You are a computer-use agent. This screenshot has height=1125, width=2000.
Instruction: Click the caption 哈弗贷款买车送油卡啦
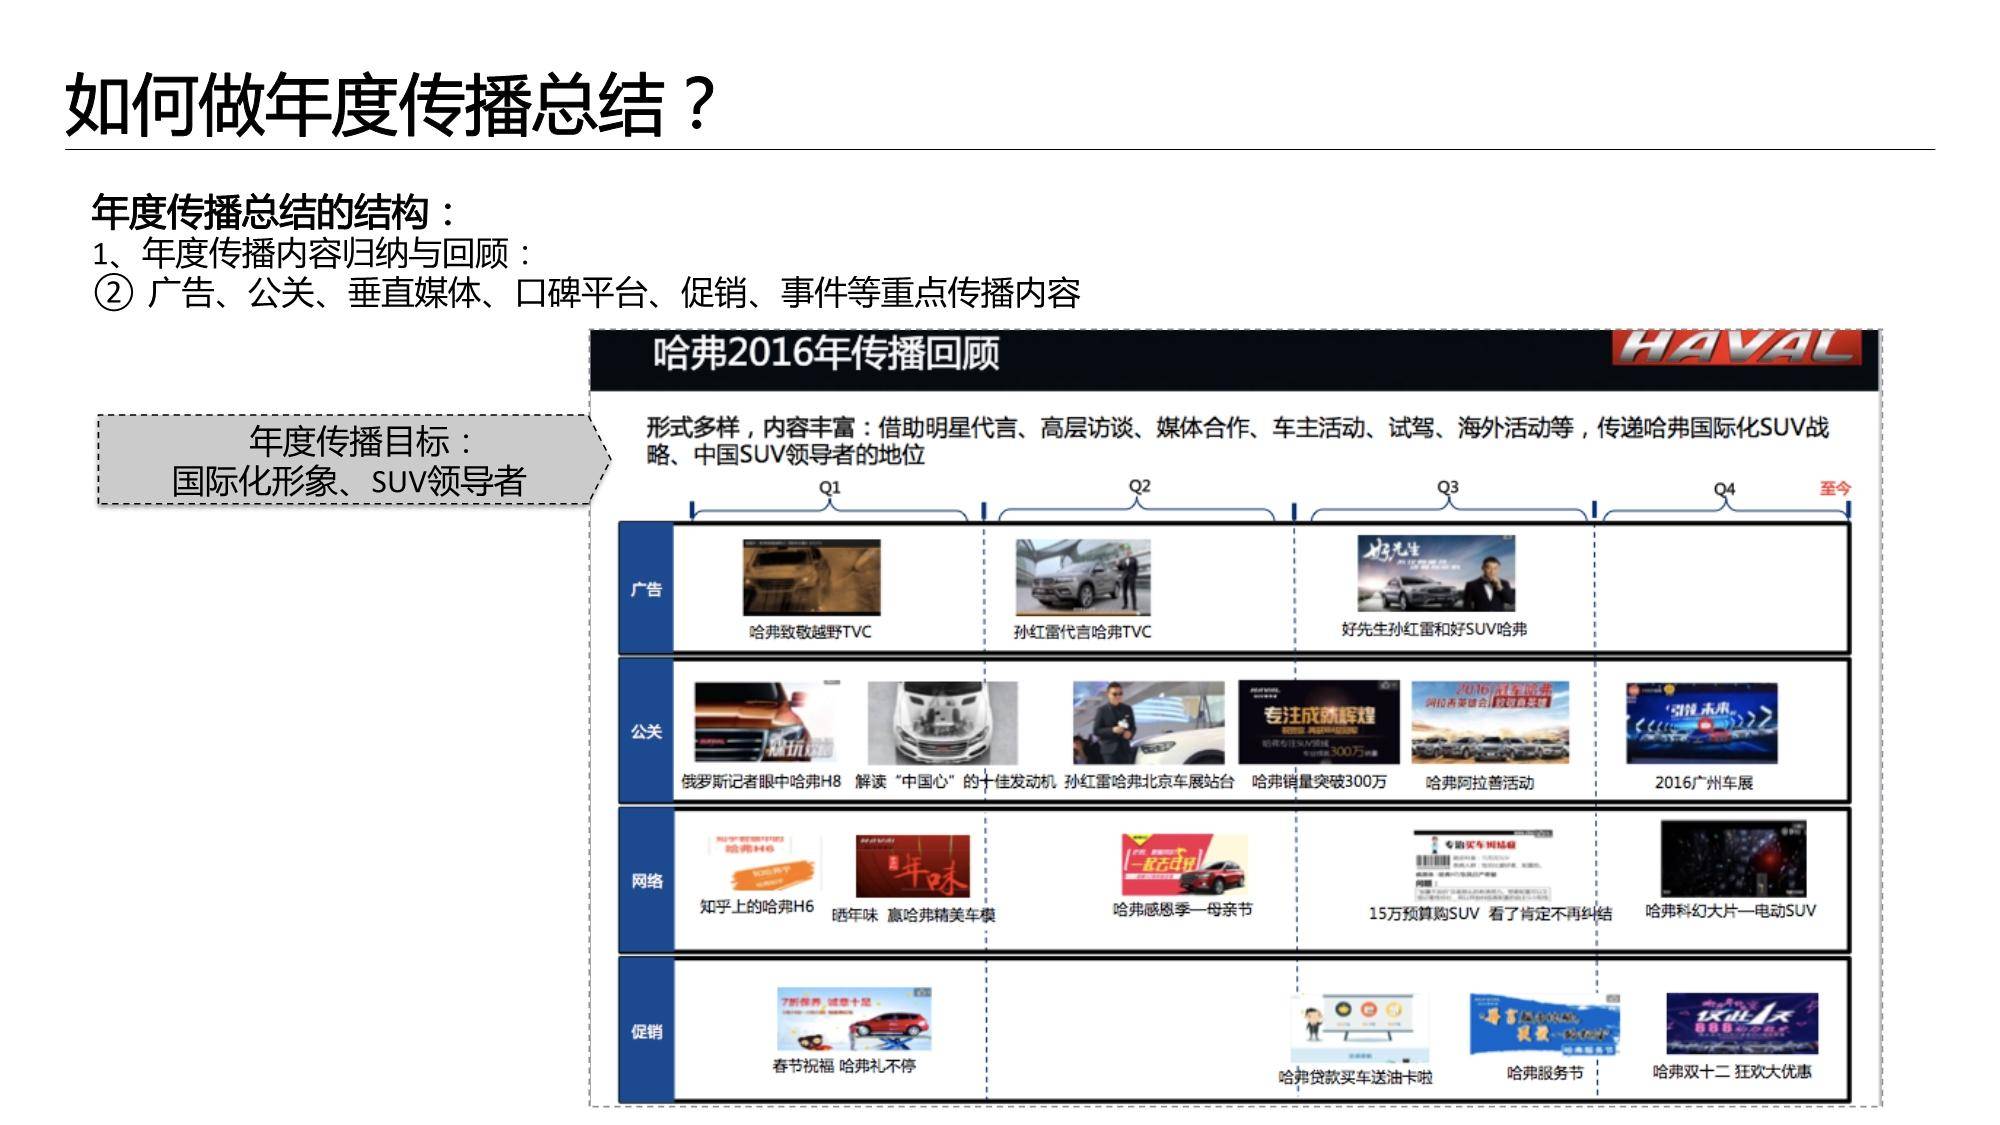click(x=1355, y=1077)
